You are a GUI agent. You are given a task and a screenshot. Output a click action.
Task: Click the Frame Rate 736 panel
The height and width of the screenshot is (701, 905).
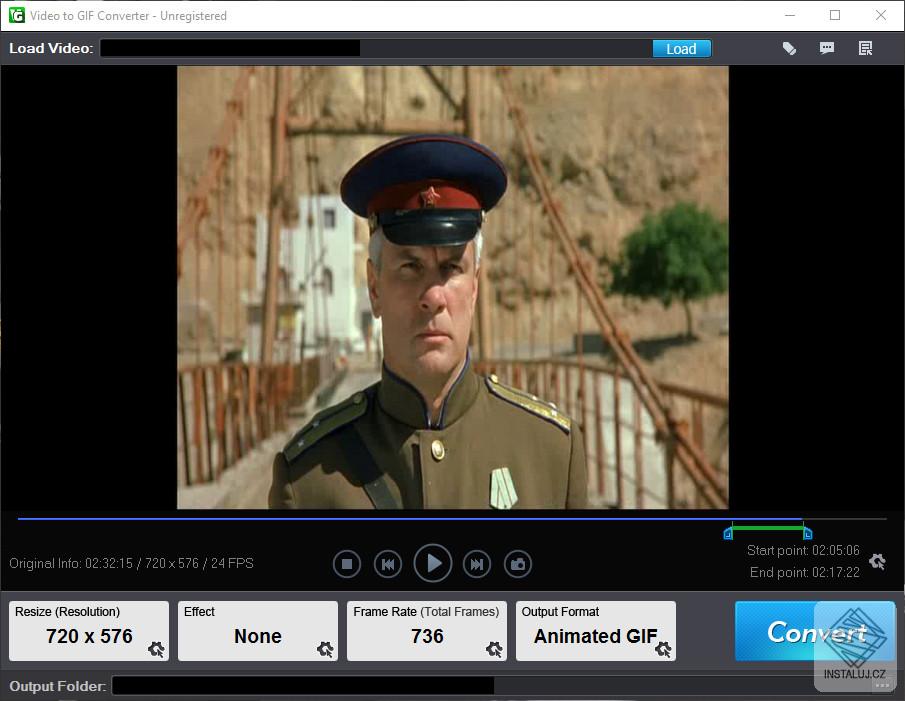point(427,631)
